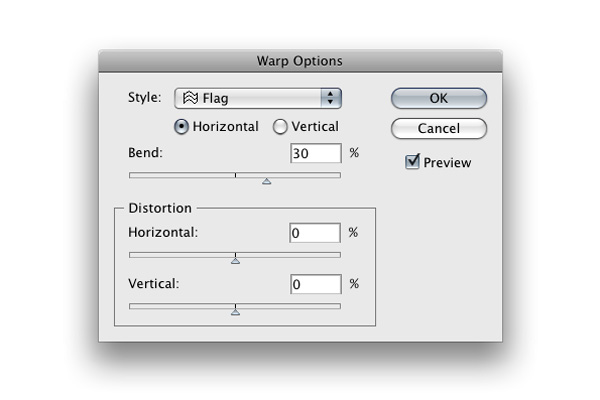Click the flag icon in the Style box
The image size is (600, 400).
click(x=189, y=98)
